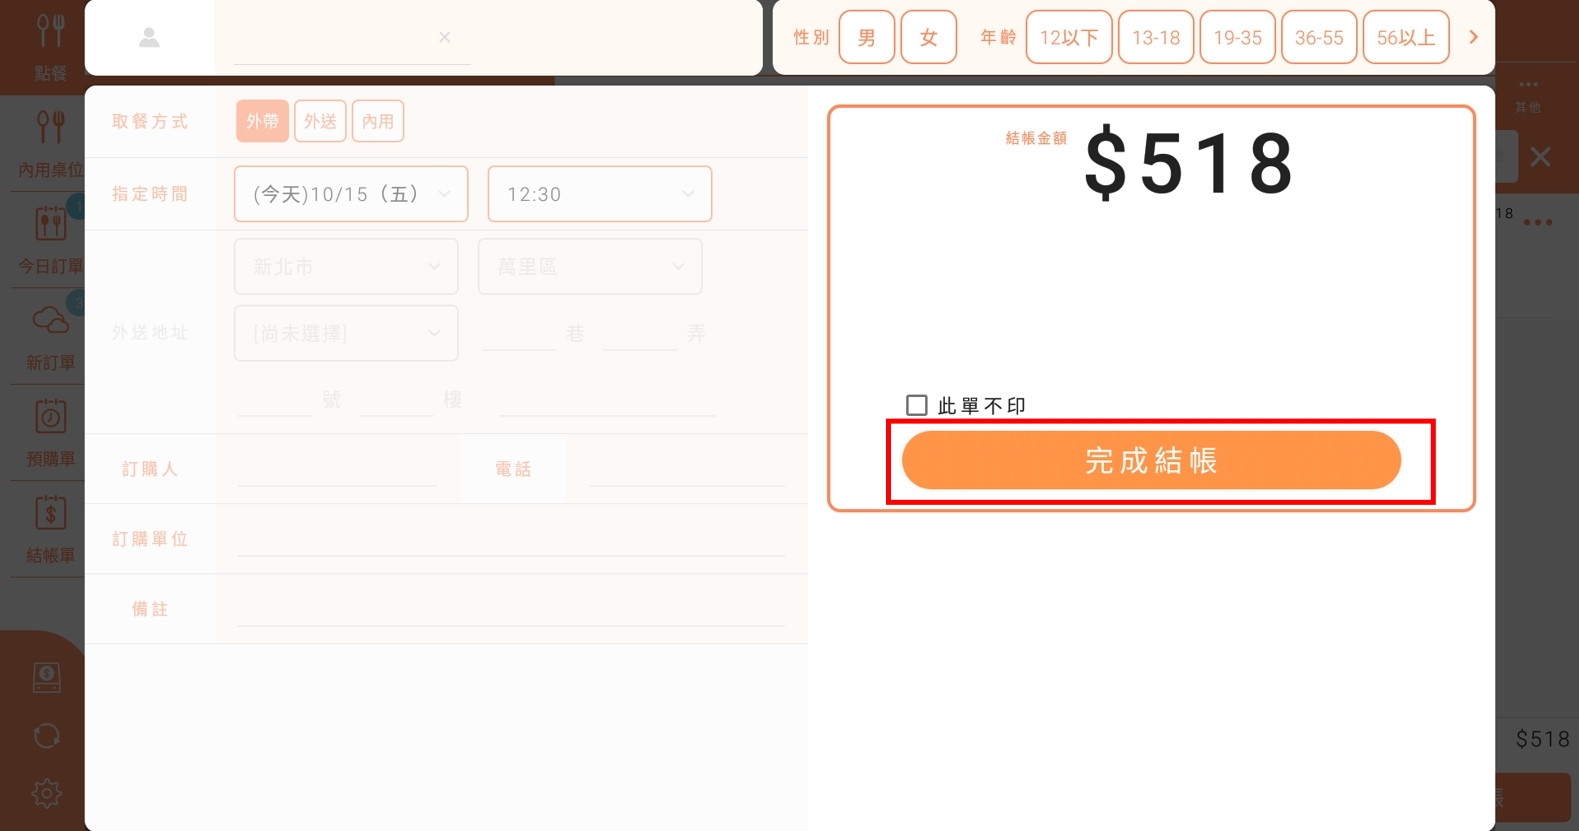Open the 今日訂單 calendar icon

click(x=50, y=225)
